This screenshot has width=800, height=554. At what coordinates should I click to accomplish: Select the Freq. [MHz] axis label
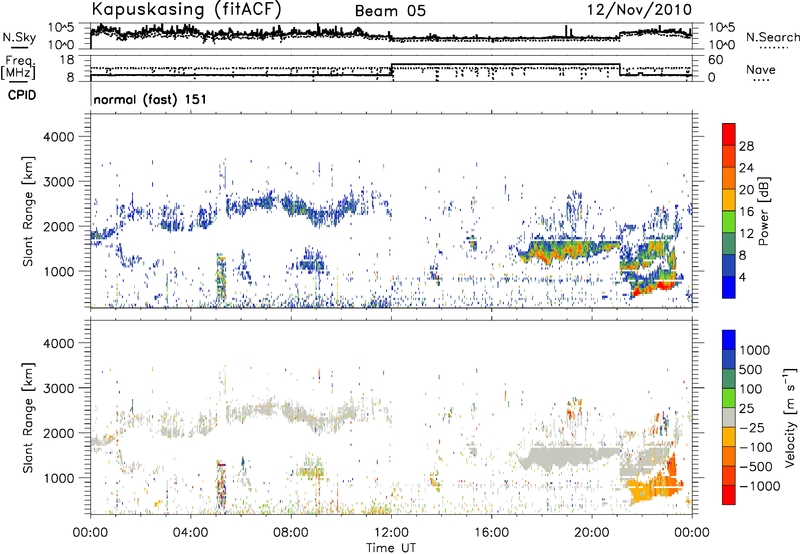18,67
